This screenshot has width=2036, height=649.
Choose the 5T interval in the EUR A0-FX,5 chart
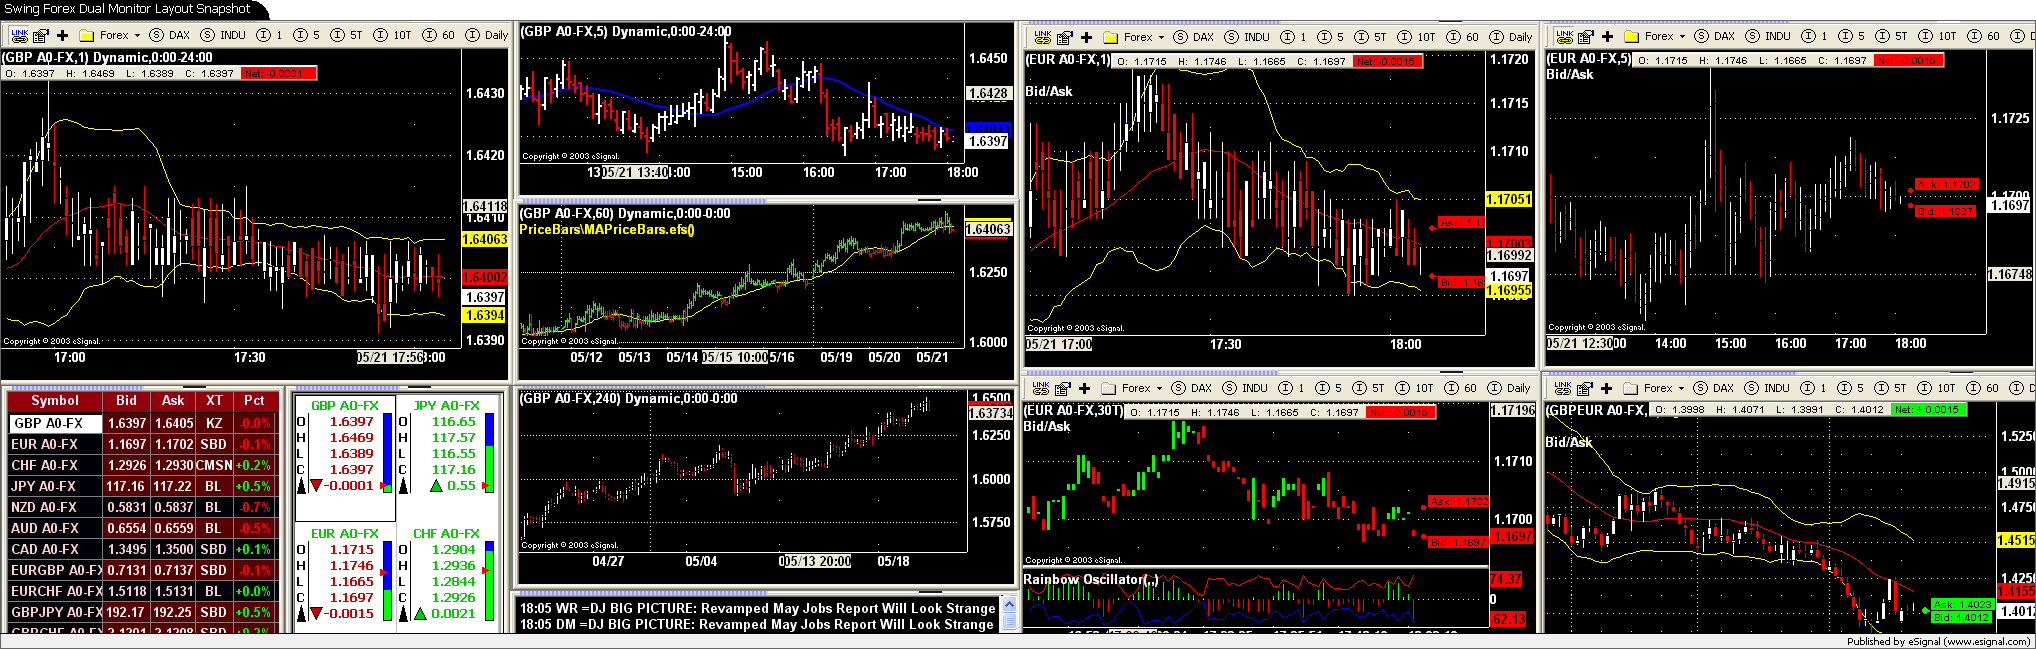[1891, 36]
